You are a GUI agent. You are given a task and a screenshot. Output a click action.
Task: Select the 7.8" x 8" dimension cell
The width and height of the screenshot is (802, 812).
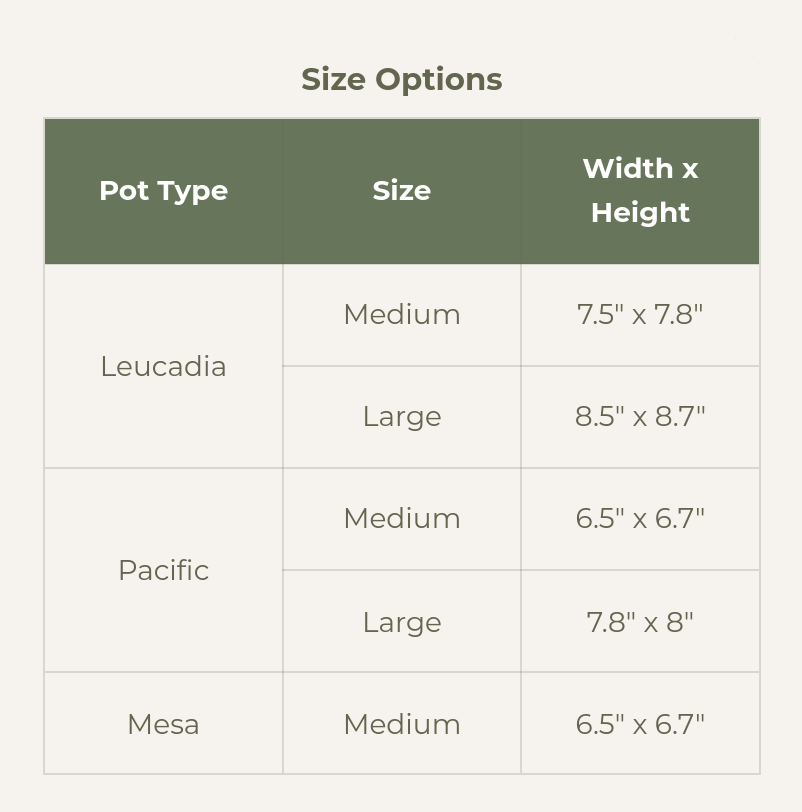pos(640,622)
